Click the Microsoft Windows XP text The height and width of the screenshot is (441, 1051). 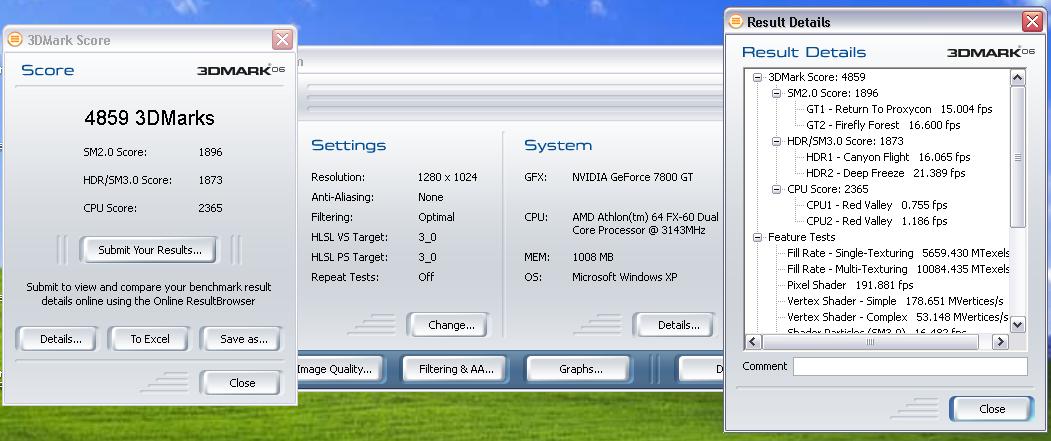tap(625, 277)
